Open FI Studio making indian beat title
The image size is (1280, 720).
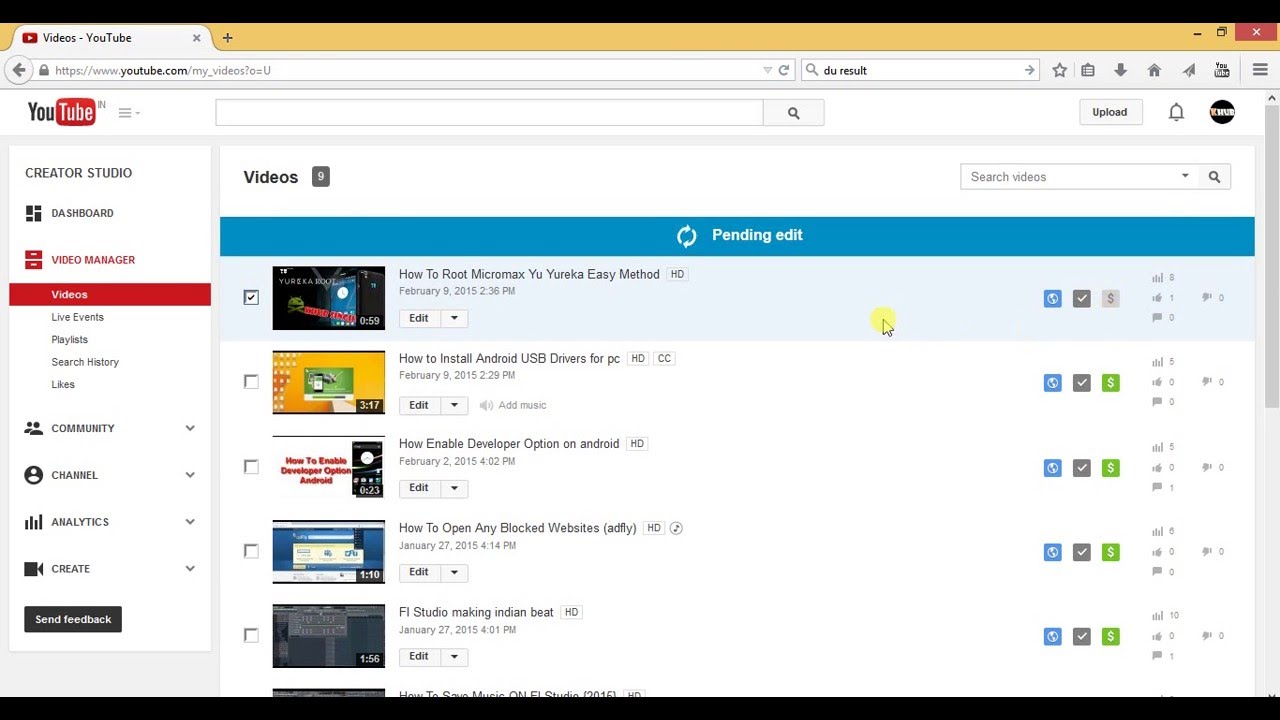(476, 612)
